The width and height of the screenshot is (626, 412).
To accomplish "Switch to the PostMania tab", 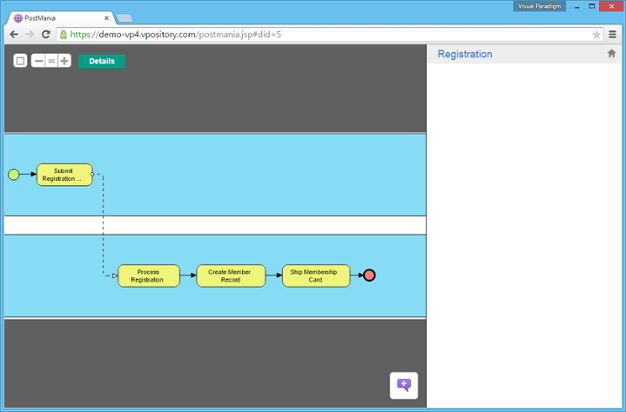I will tap(60, 18).
